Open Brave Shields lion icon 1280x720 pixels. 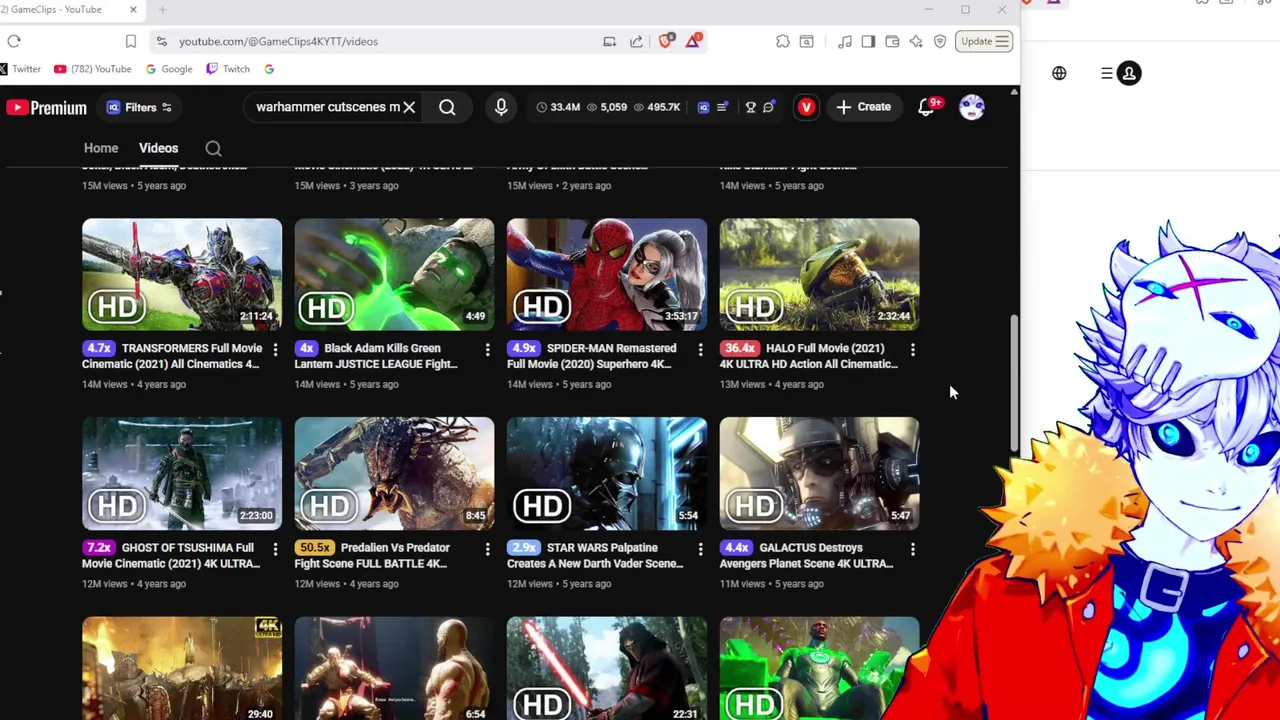pos(666,41)
